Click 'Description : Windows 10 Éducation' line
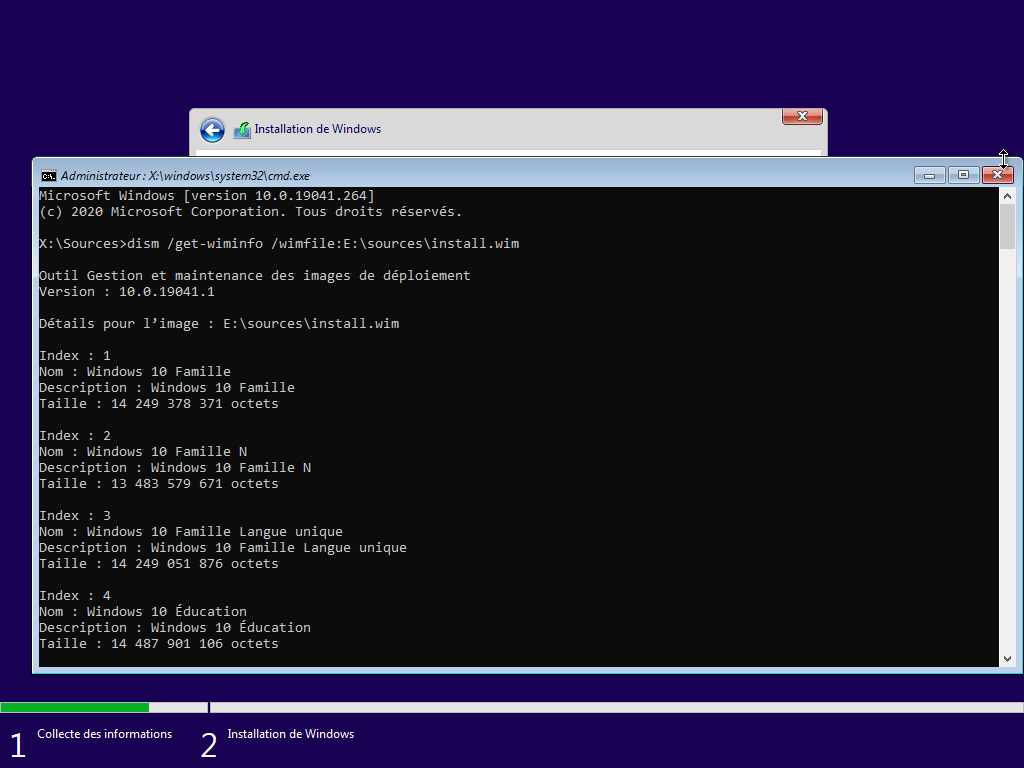Viewport: 1024px width, 768px height. pos(175,628)
